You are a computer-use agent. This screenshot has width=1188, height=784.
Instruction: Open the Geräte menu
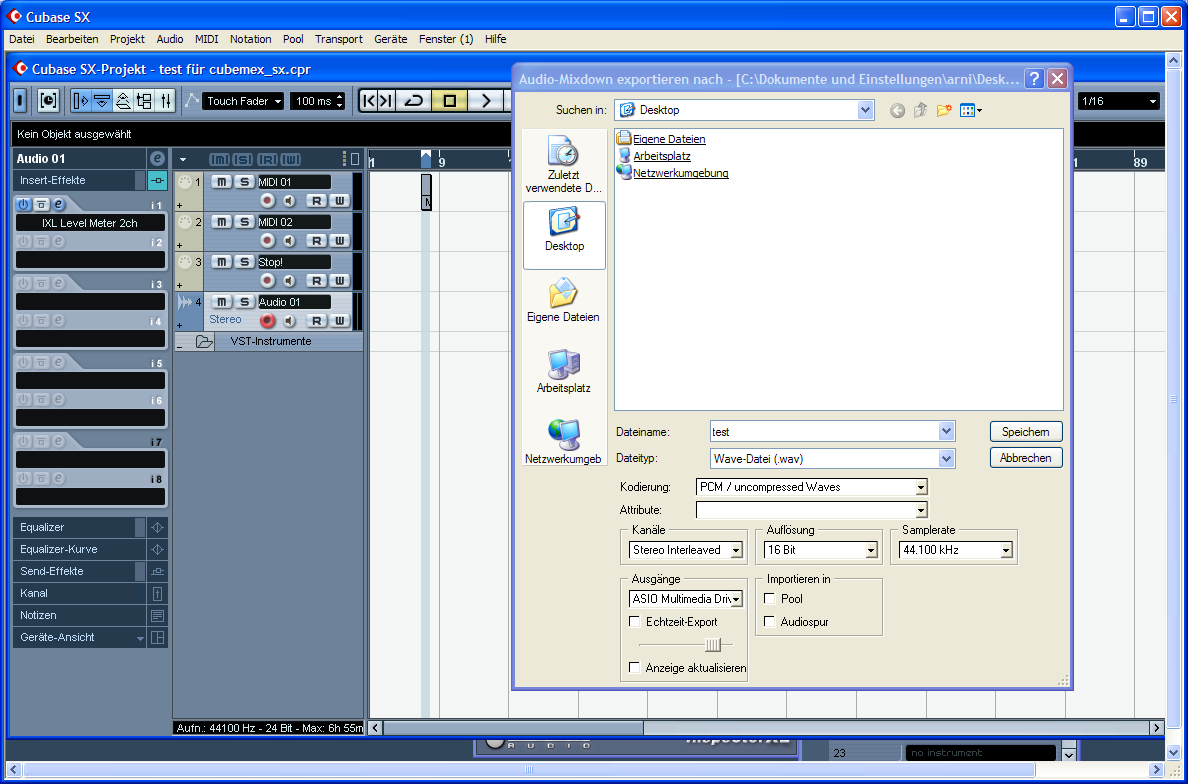click(390, 39)
